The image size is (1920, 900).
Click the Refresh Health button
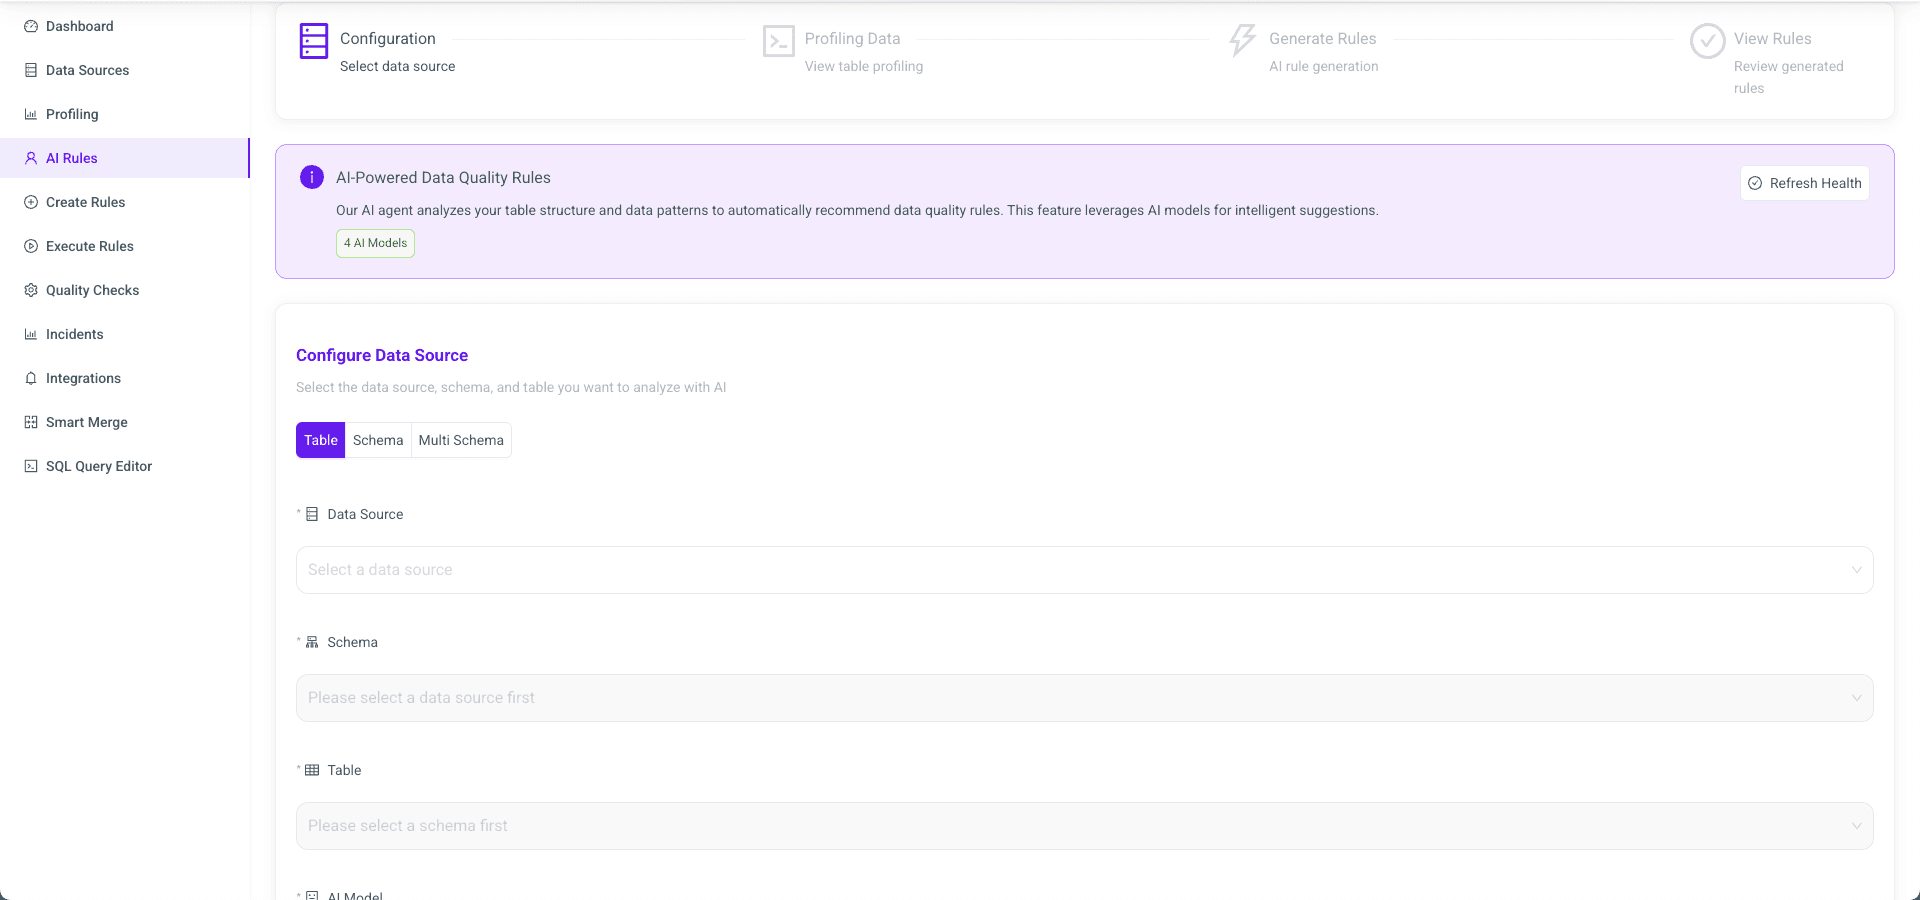pos(1804,183)
